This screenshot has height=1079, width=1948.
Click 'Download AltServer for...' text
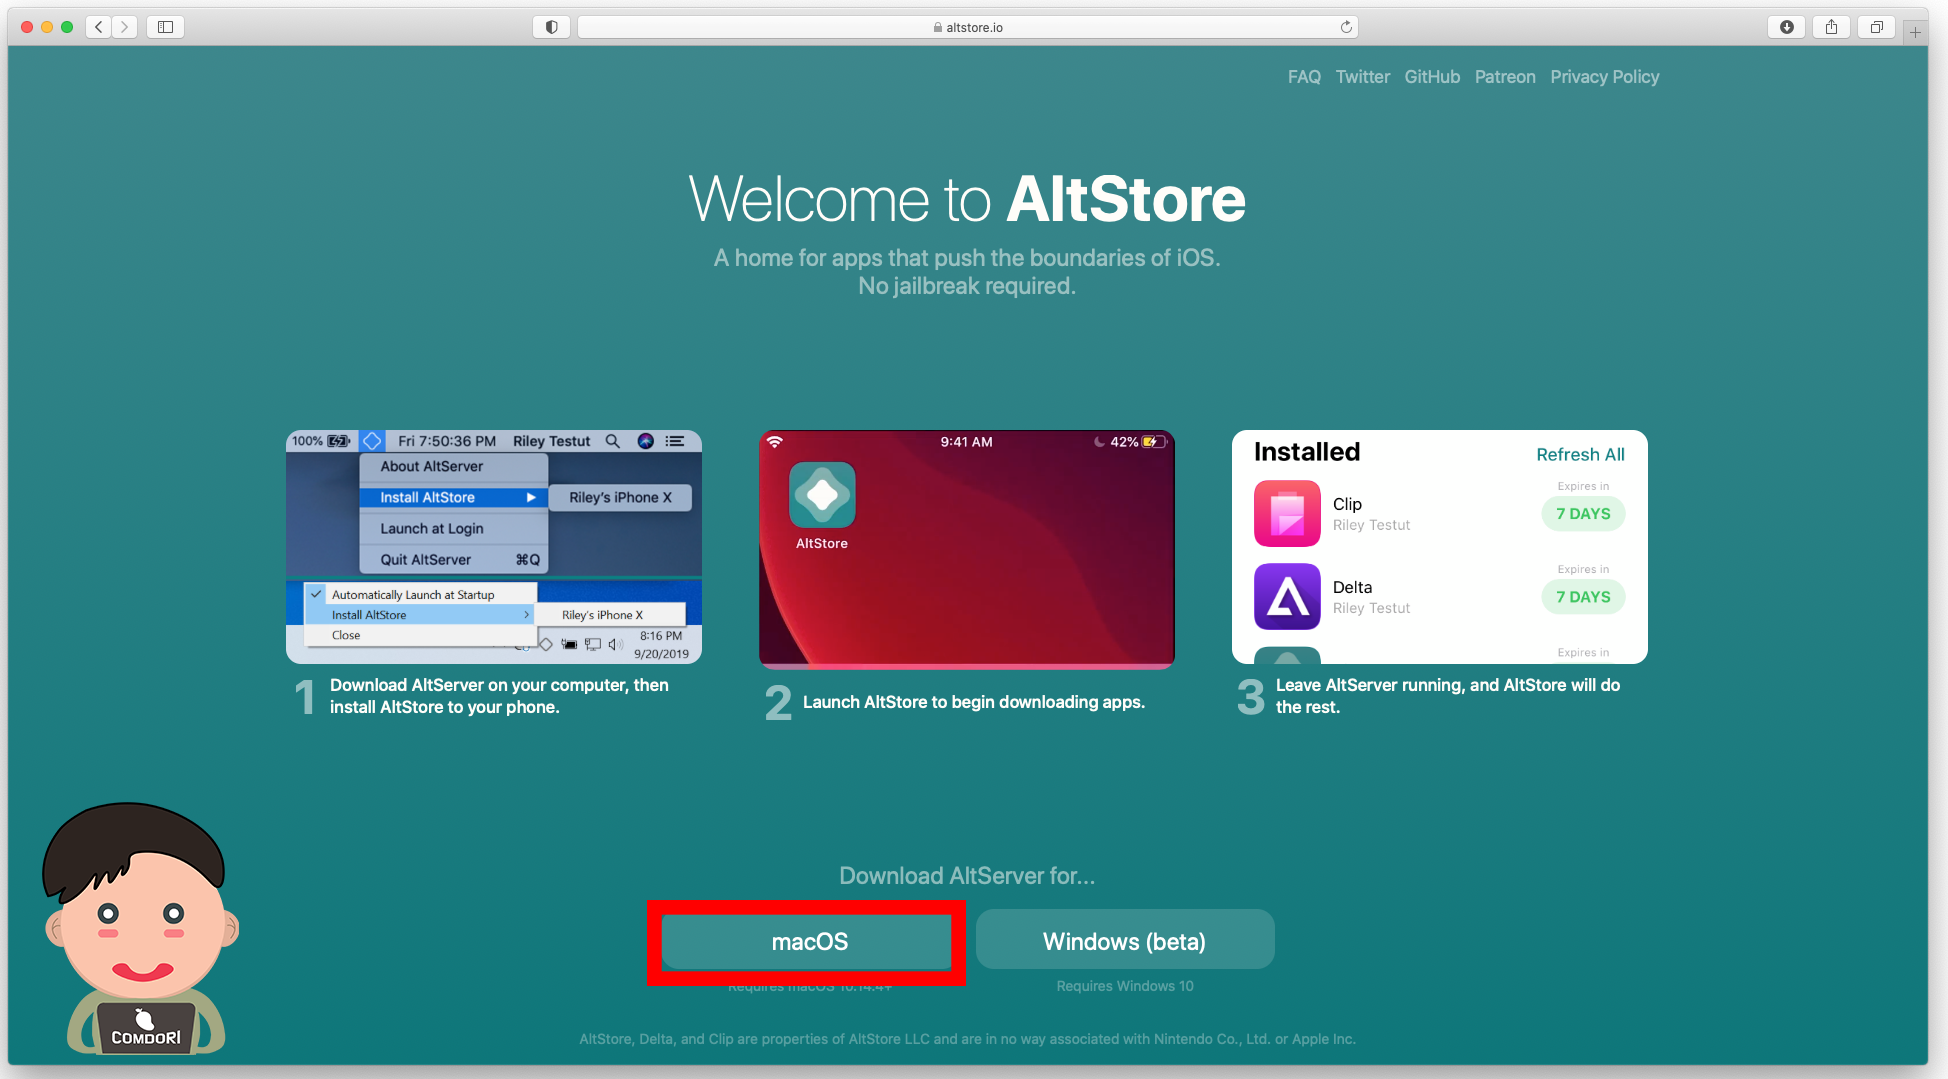(x=966, y=876)
